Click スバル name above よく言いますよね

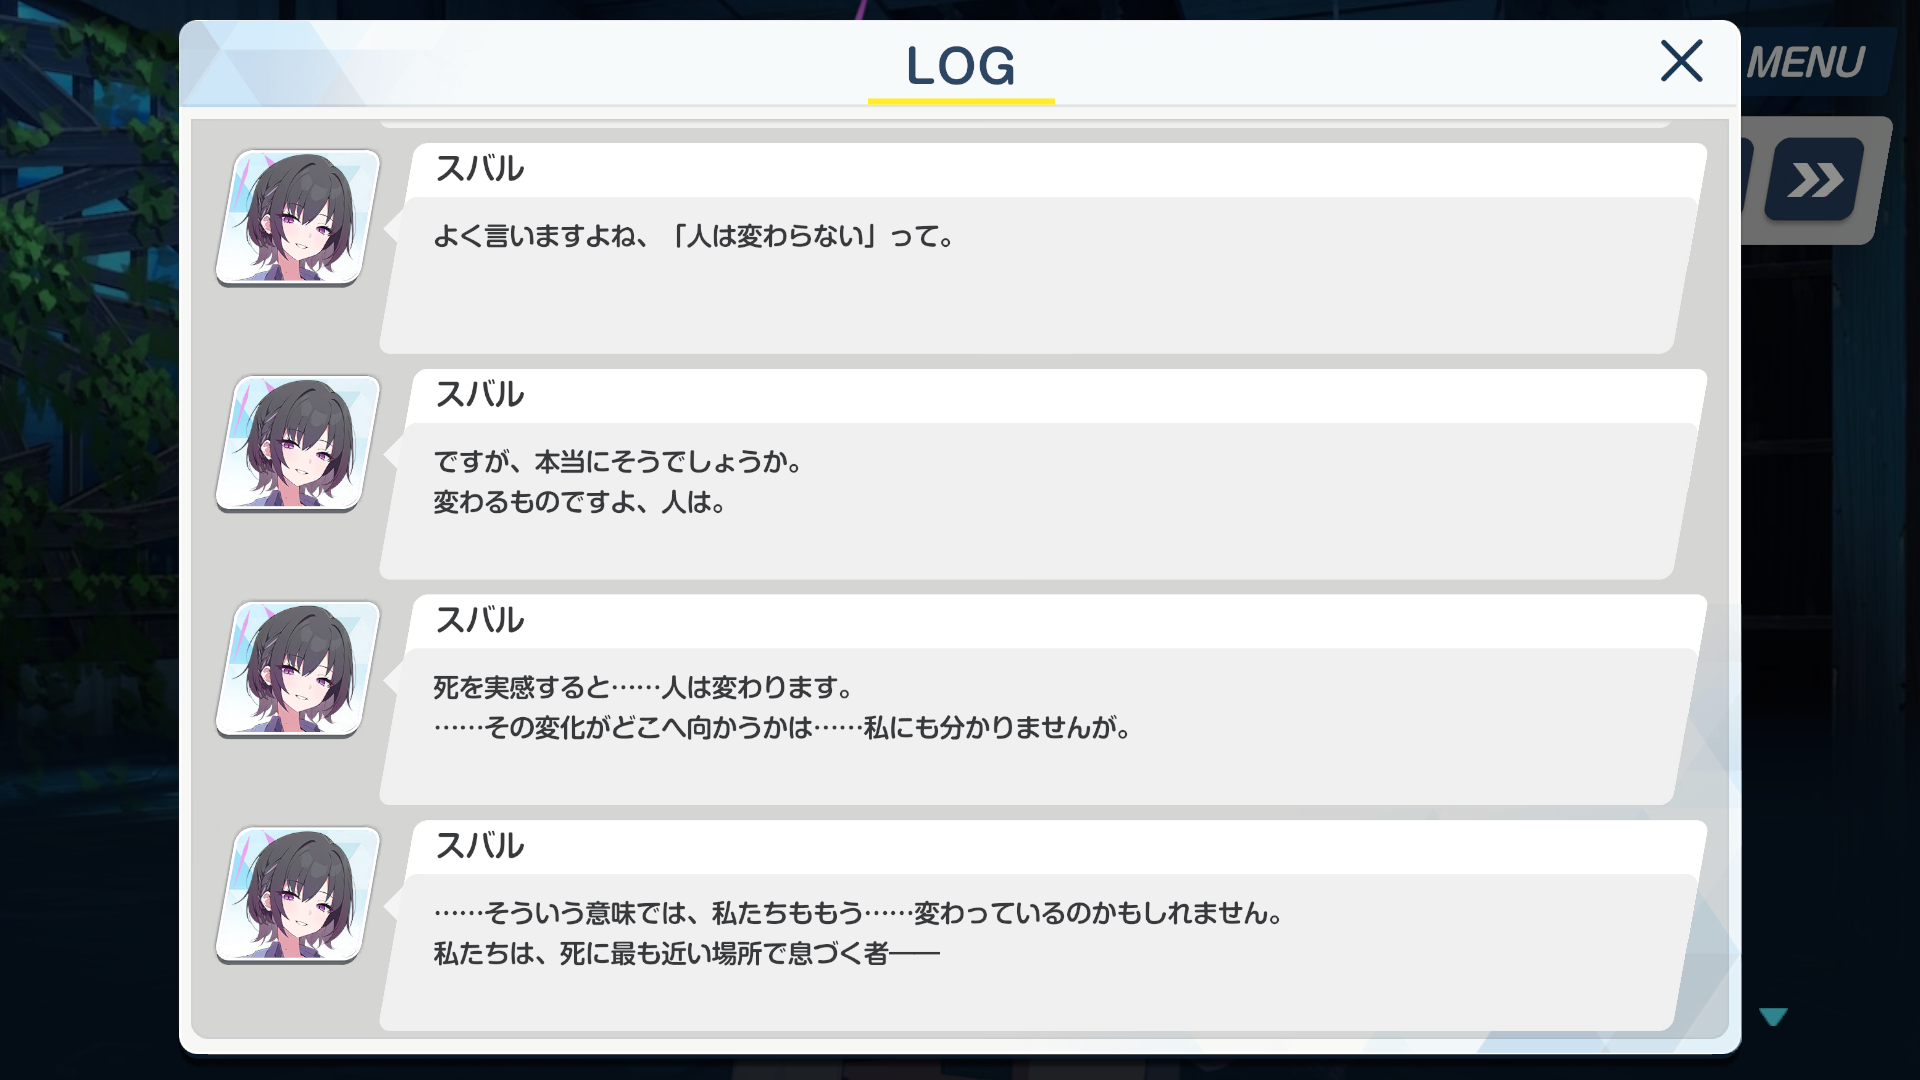click(479, 168)
